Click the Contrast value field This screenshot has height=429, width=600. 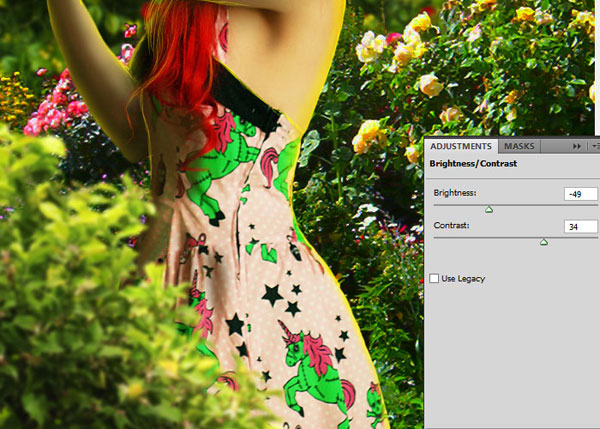point(580,227)
